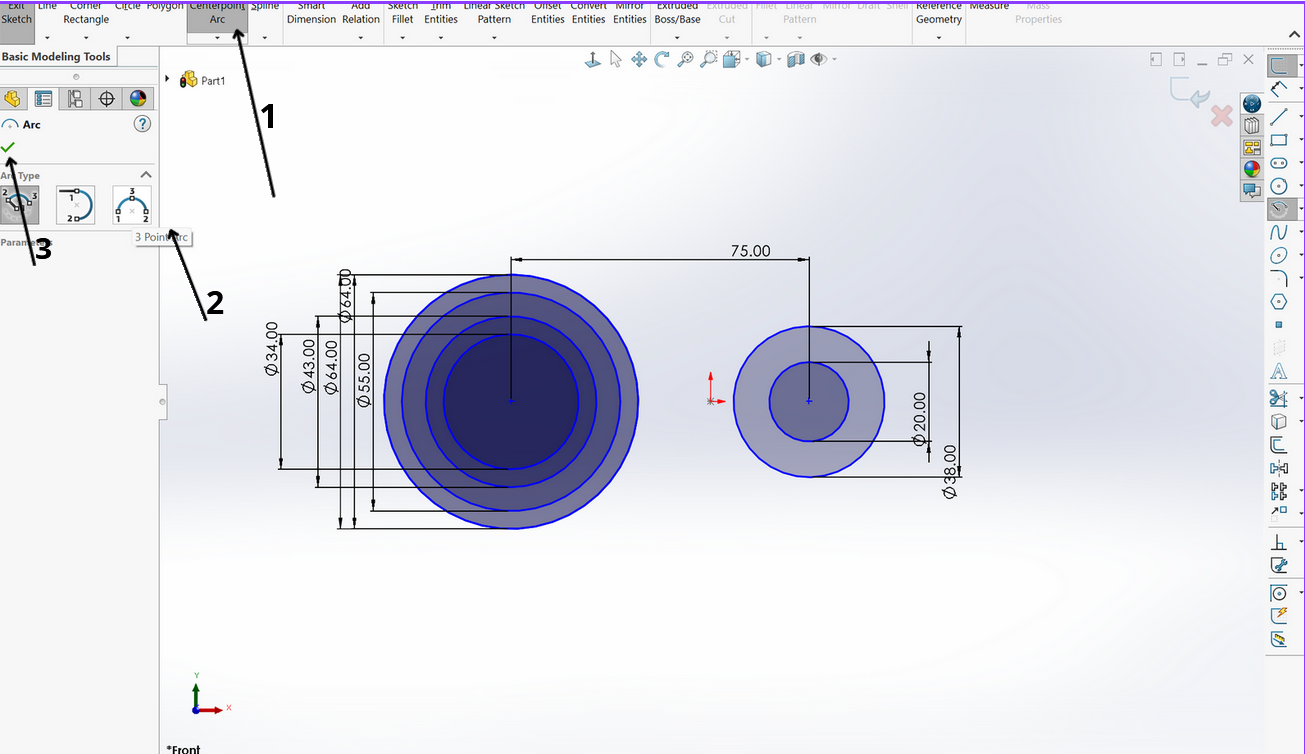
Task: Open View Palette task pane icon
Action: point(1252,147)
